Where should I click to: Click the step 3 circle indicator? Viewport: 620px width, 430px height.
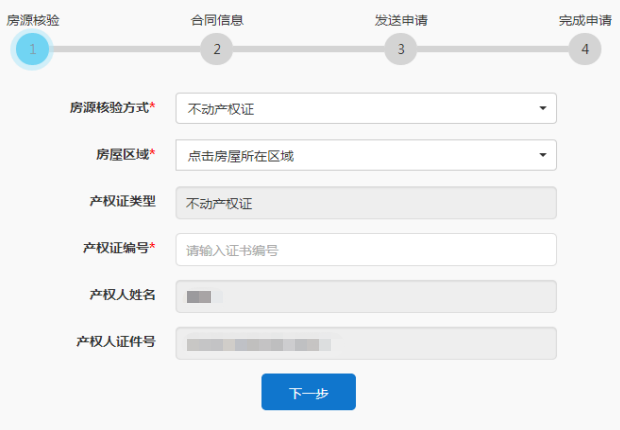tap(400, 48)
